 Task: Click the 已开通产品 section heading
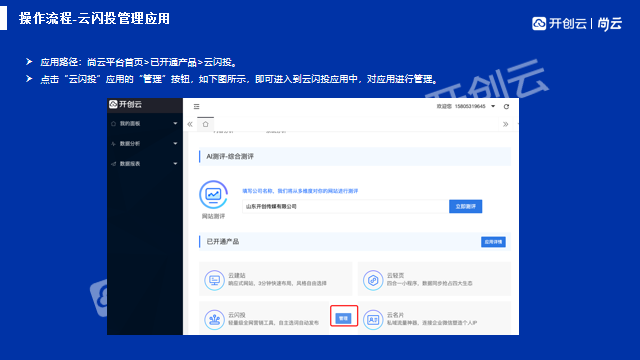222,242
